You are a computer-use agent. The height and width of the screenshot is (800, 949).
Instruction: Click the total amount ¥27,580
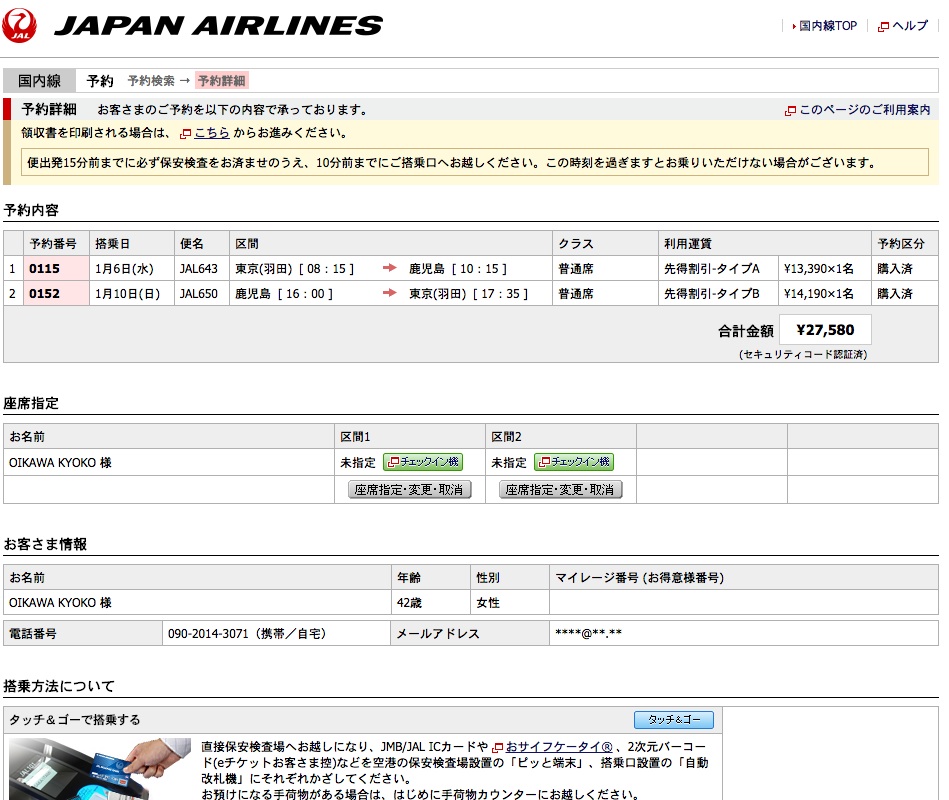point(826,330)
